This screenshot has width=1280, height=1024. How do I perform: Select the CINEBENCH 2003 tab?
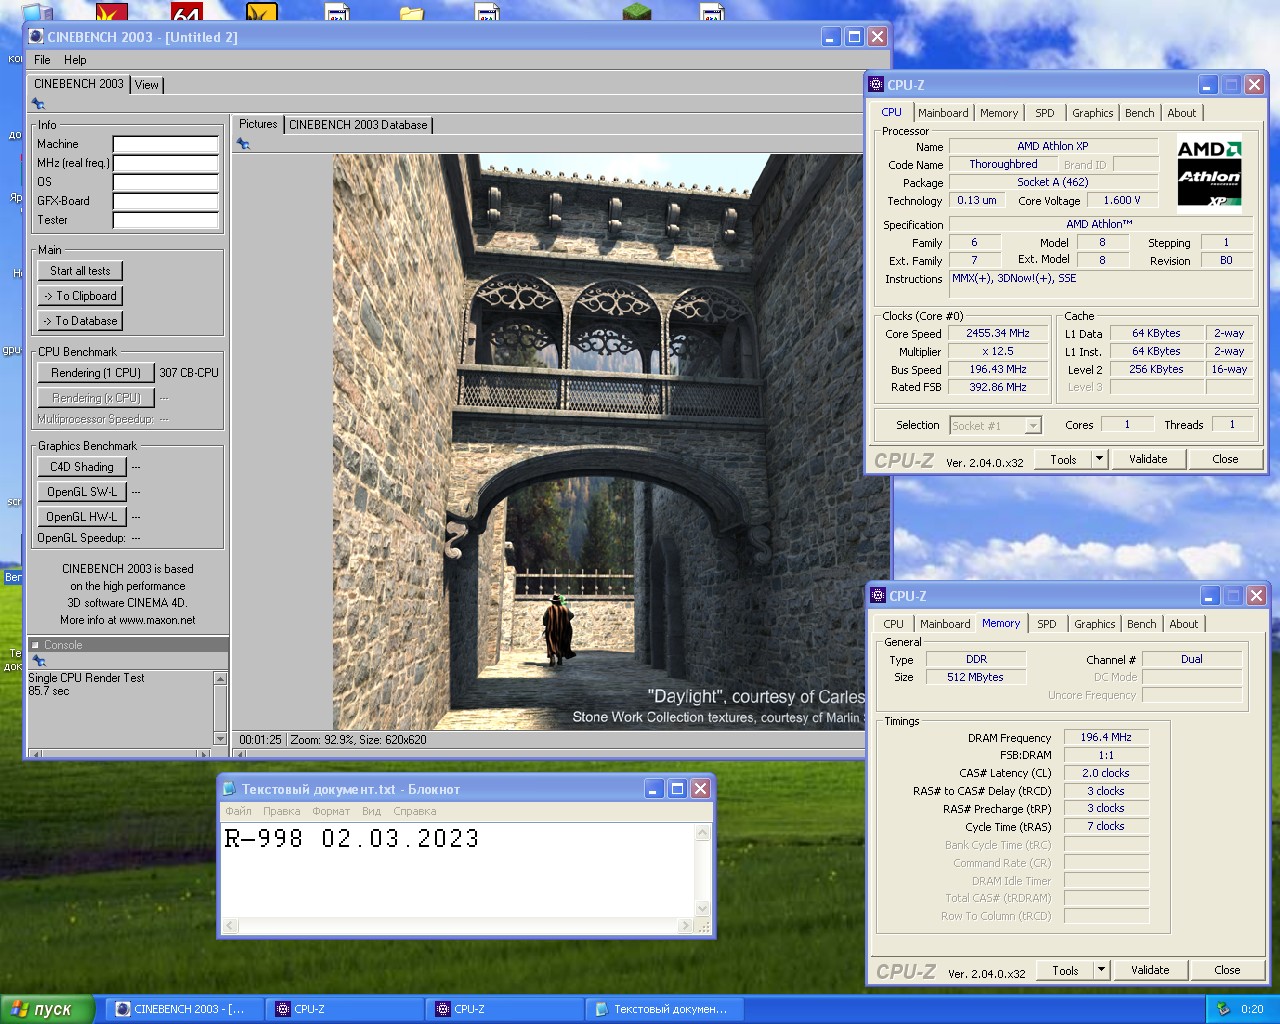[79, 84]
